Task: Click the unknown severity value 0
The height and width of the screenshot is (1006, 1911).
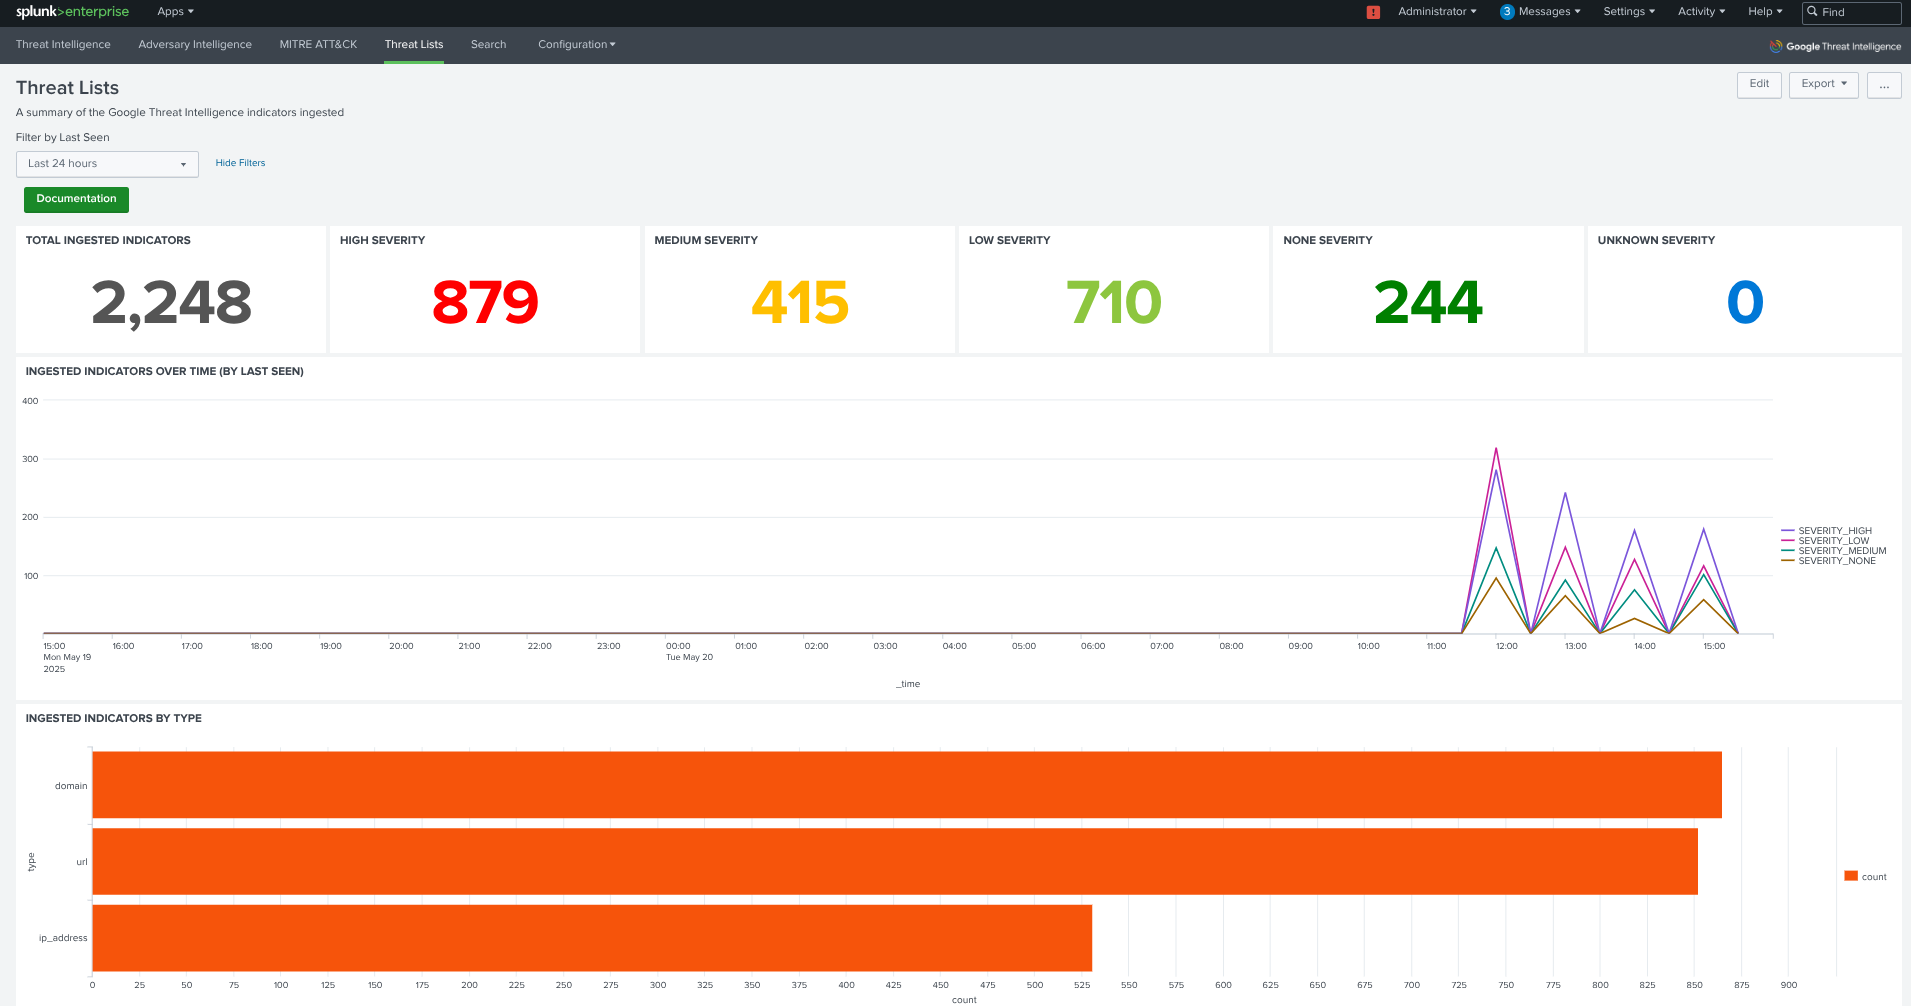Action: pyautogui.click(x=1745, y=303)
